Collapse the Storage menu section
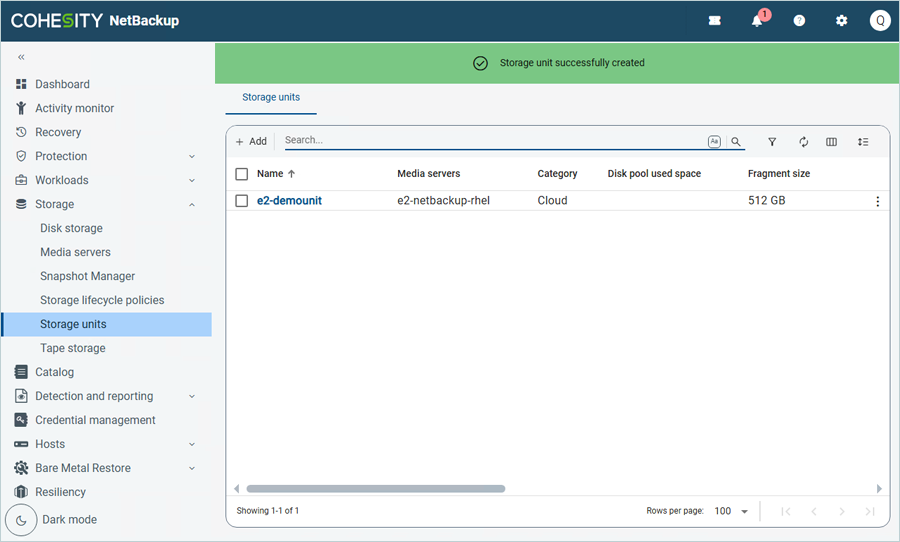 pos(191,204)
